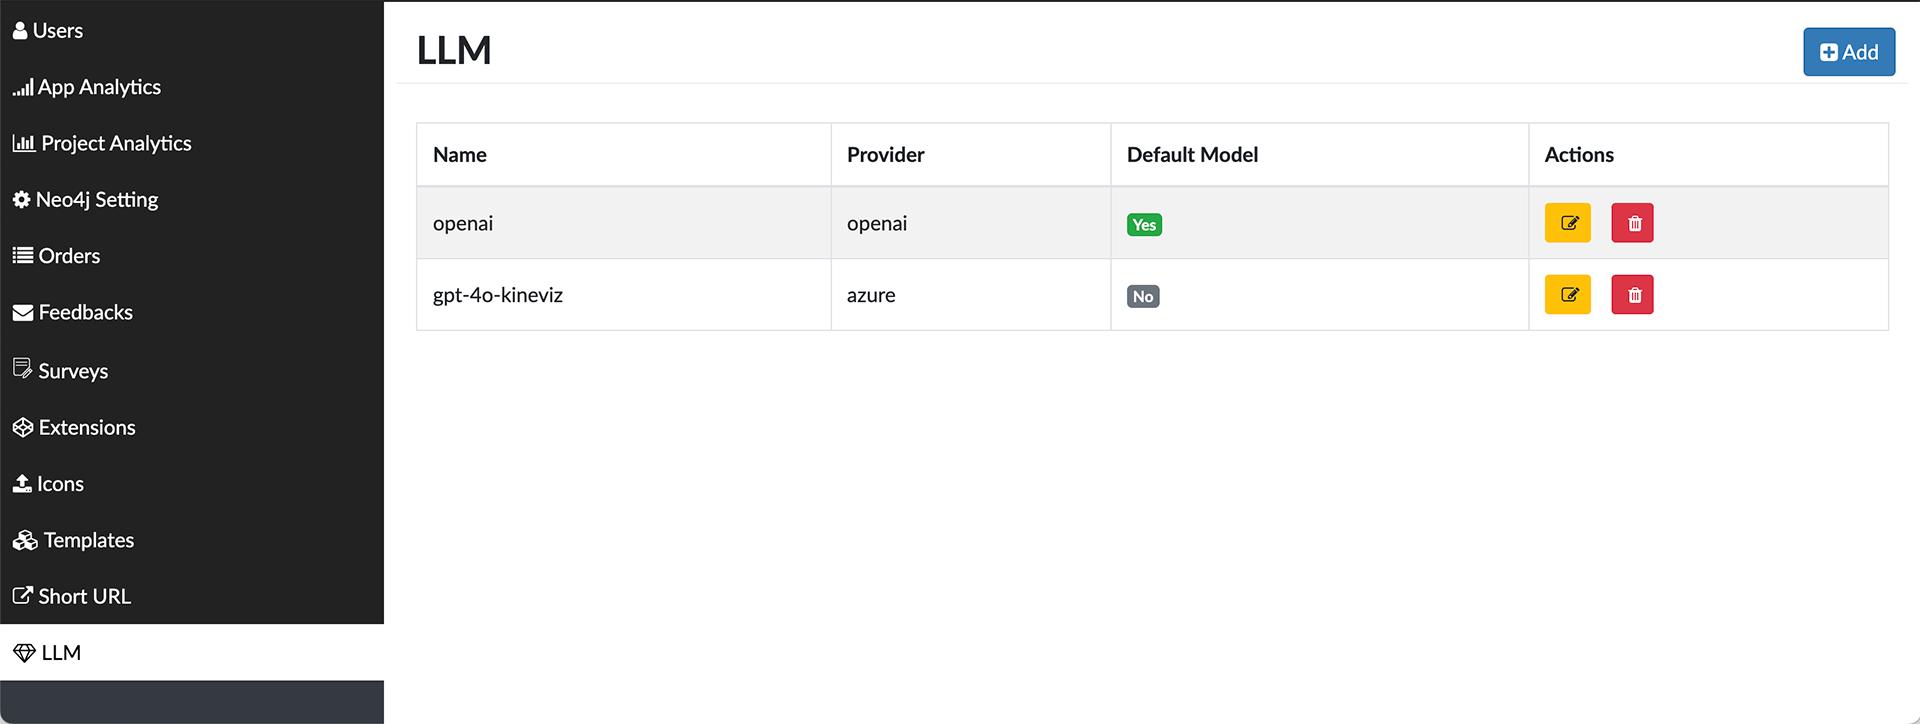The height and width of the screenshot is (724, 1920).
Task: Click the Users person icon in sidebar
Action: point(20,31)
